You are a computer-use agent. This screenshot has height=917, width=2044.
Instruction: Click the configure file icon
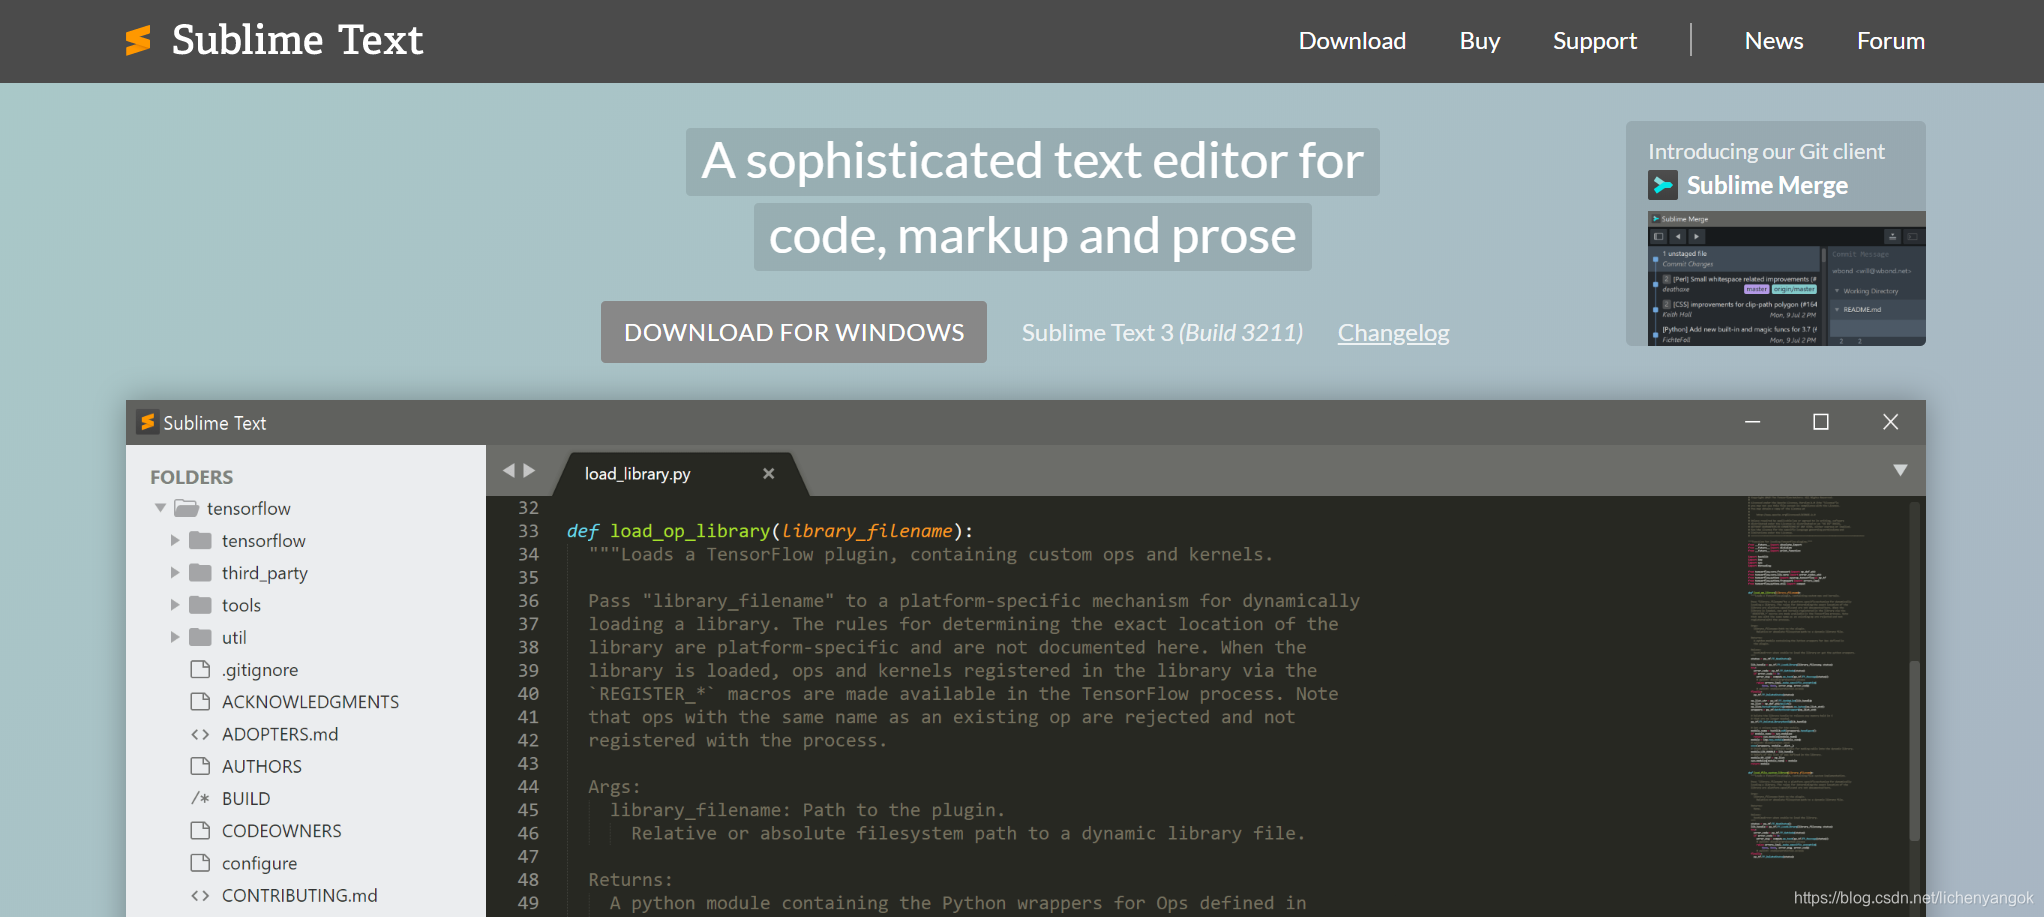point(200,862)
